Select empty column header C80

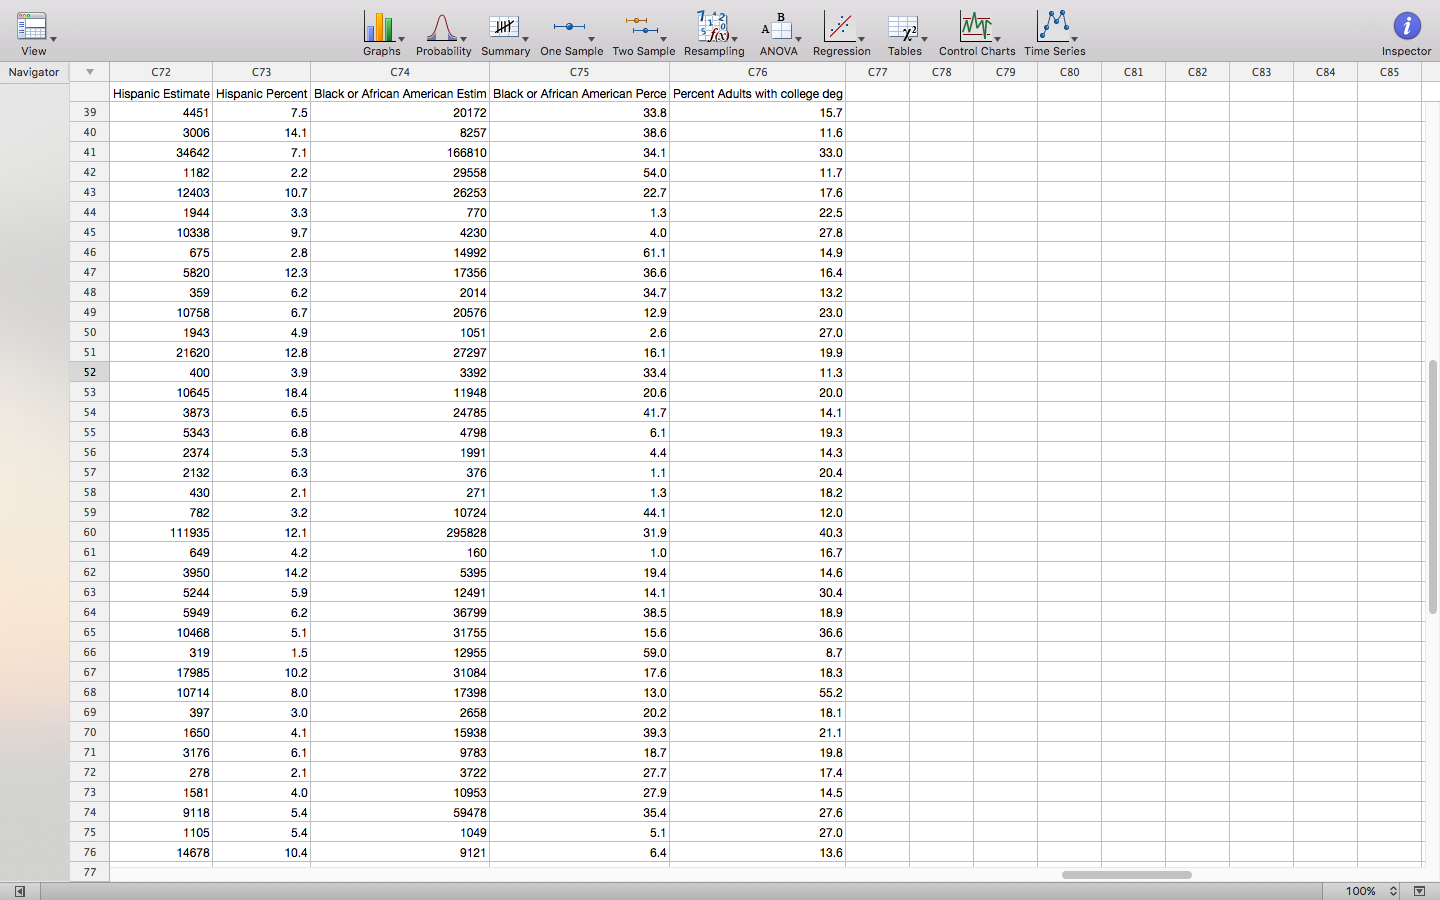tap(1069, 72)
